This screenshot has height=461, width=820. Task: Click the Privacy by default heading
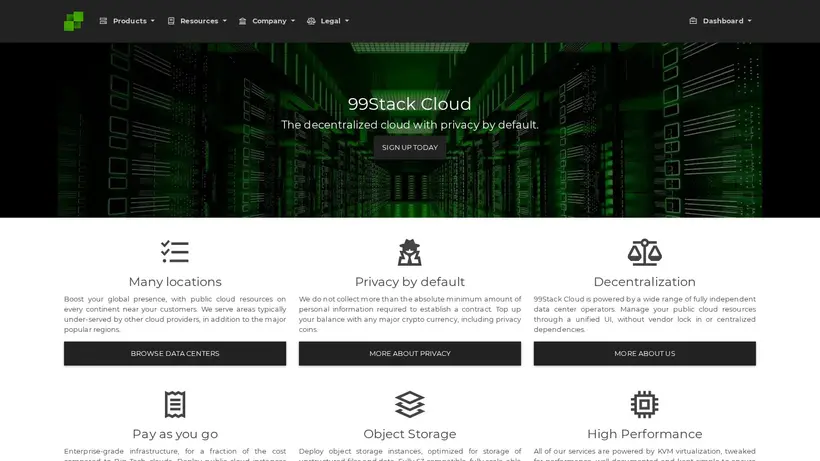point(409,282)
